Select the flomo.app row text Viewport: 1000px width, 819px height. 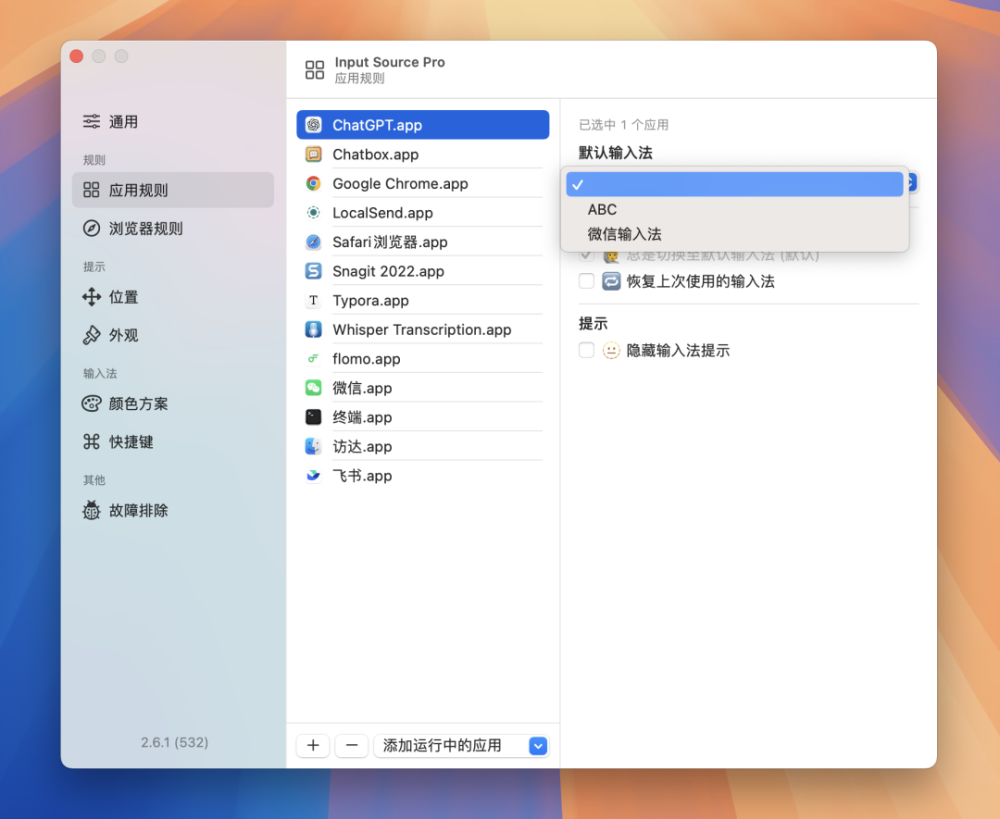tap(366, 359)
